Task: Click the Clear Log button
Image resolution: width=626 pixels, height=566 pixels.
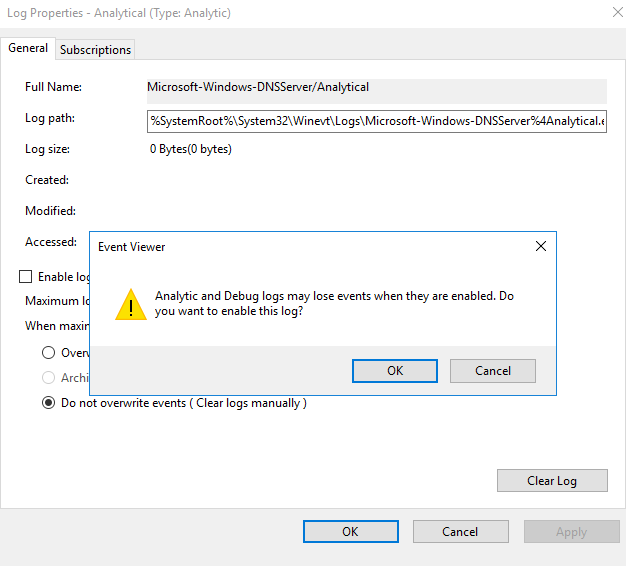Action: pos(552,481)
